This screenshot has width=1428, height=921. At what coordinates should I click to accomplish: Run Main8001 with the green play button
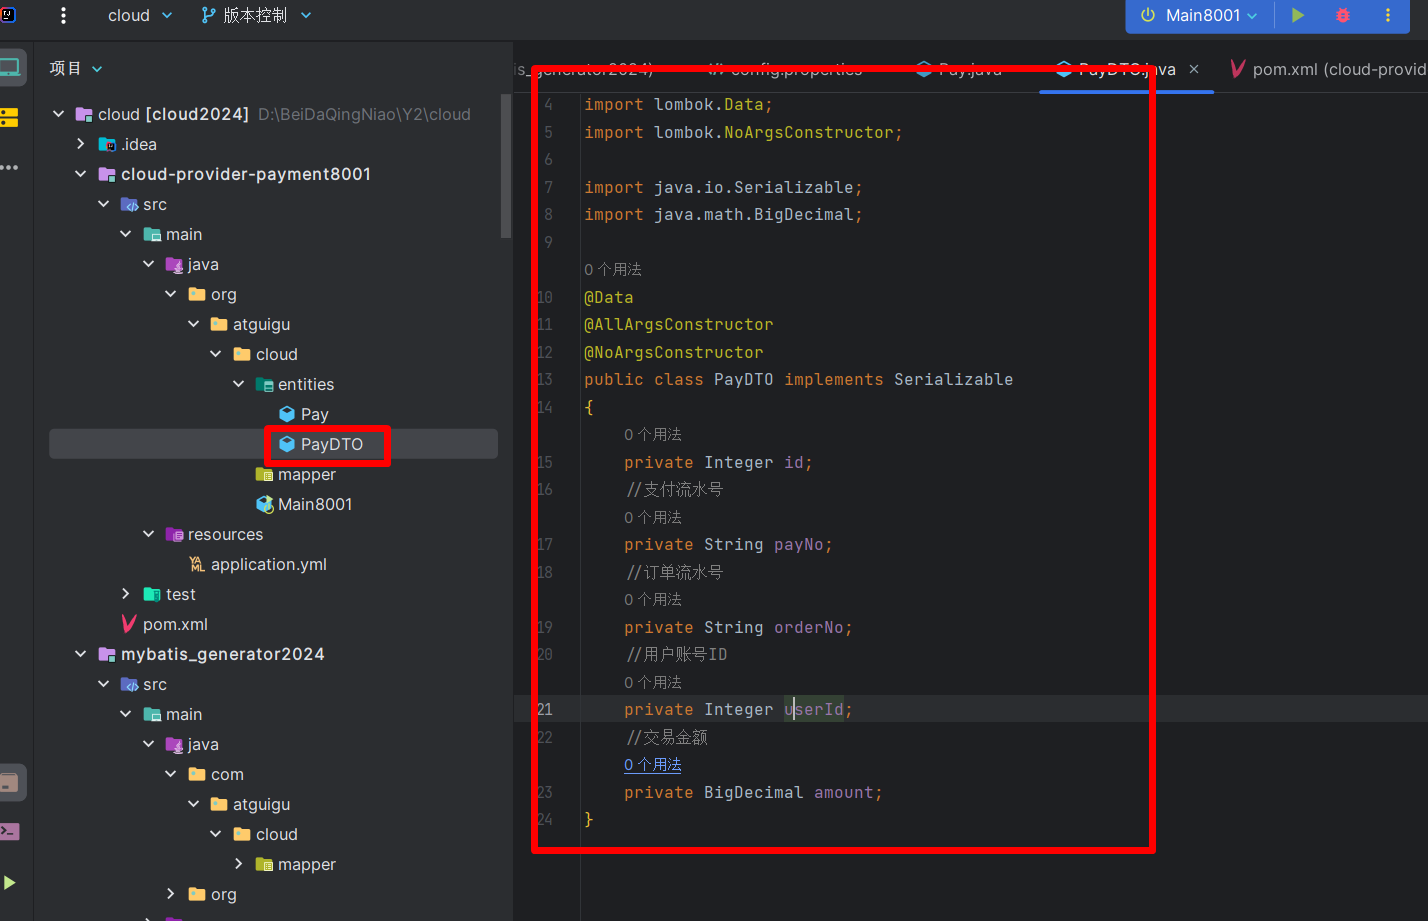pos(1298,15)
